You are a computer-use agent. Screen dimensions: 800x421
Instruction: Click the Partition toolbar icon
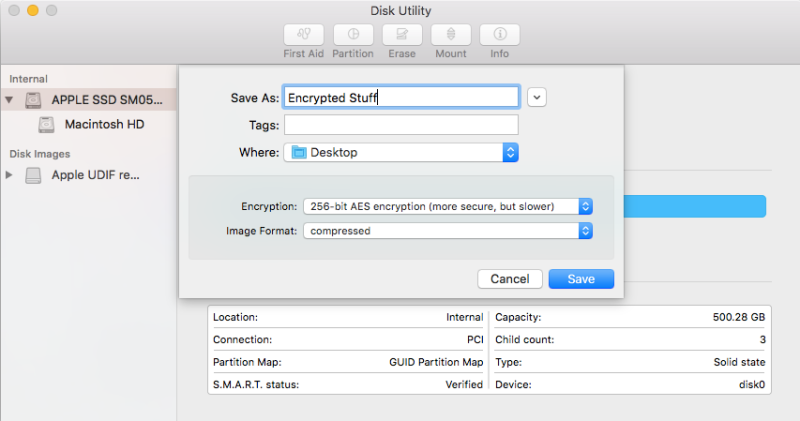[353, 35]
